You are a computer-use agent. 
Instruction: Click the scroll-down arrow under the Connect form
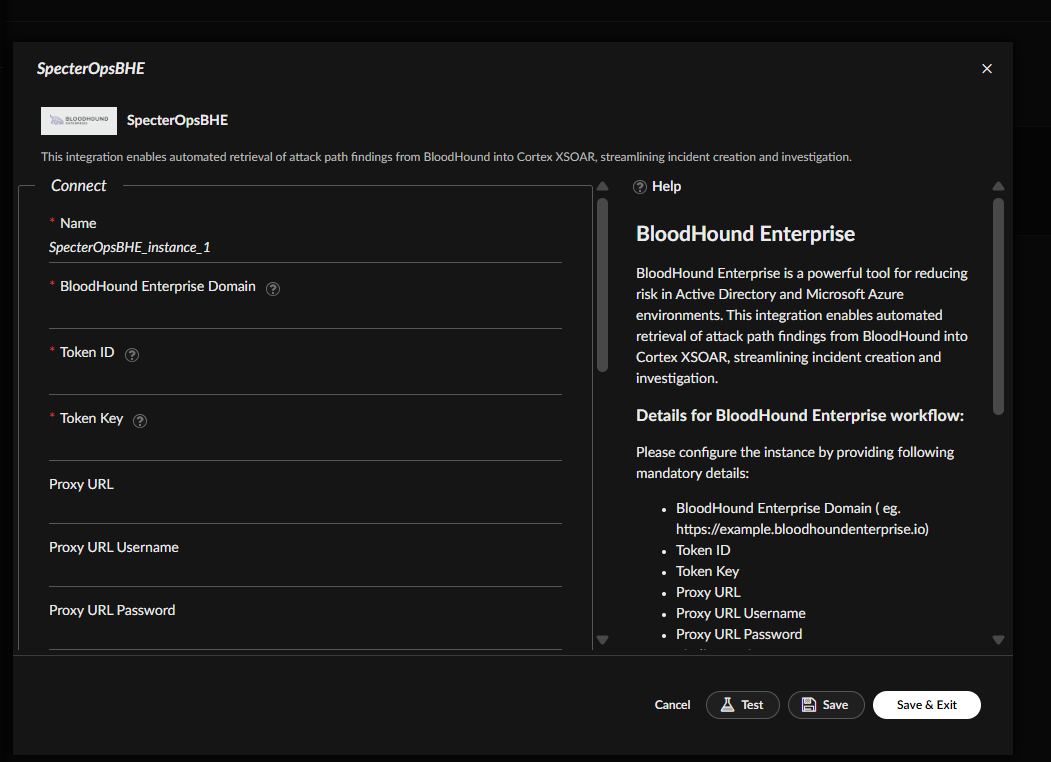coord(602,641)
